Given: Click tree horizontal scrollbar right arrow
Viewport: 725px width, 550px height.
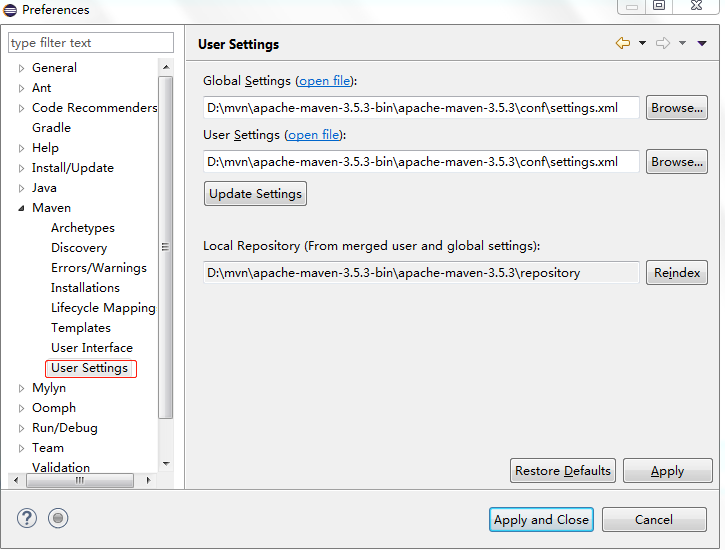Looking at the screenshot, I should pyautogui.click(x=148, y=480).
